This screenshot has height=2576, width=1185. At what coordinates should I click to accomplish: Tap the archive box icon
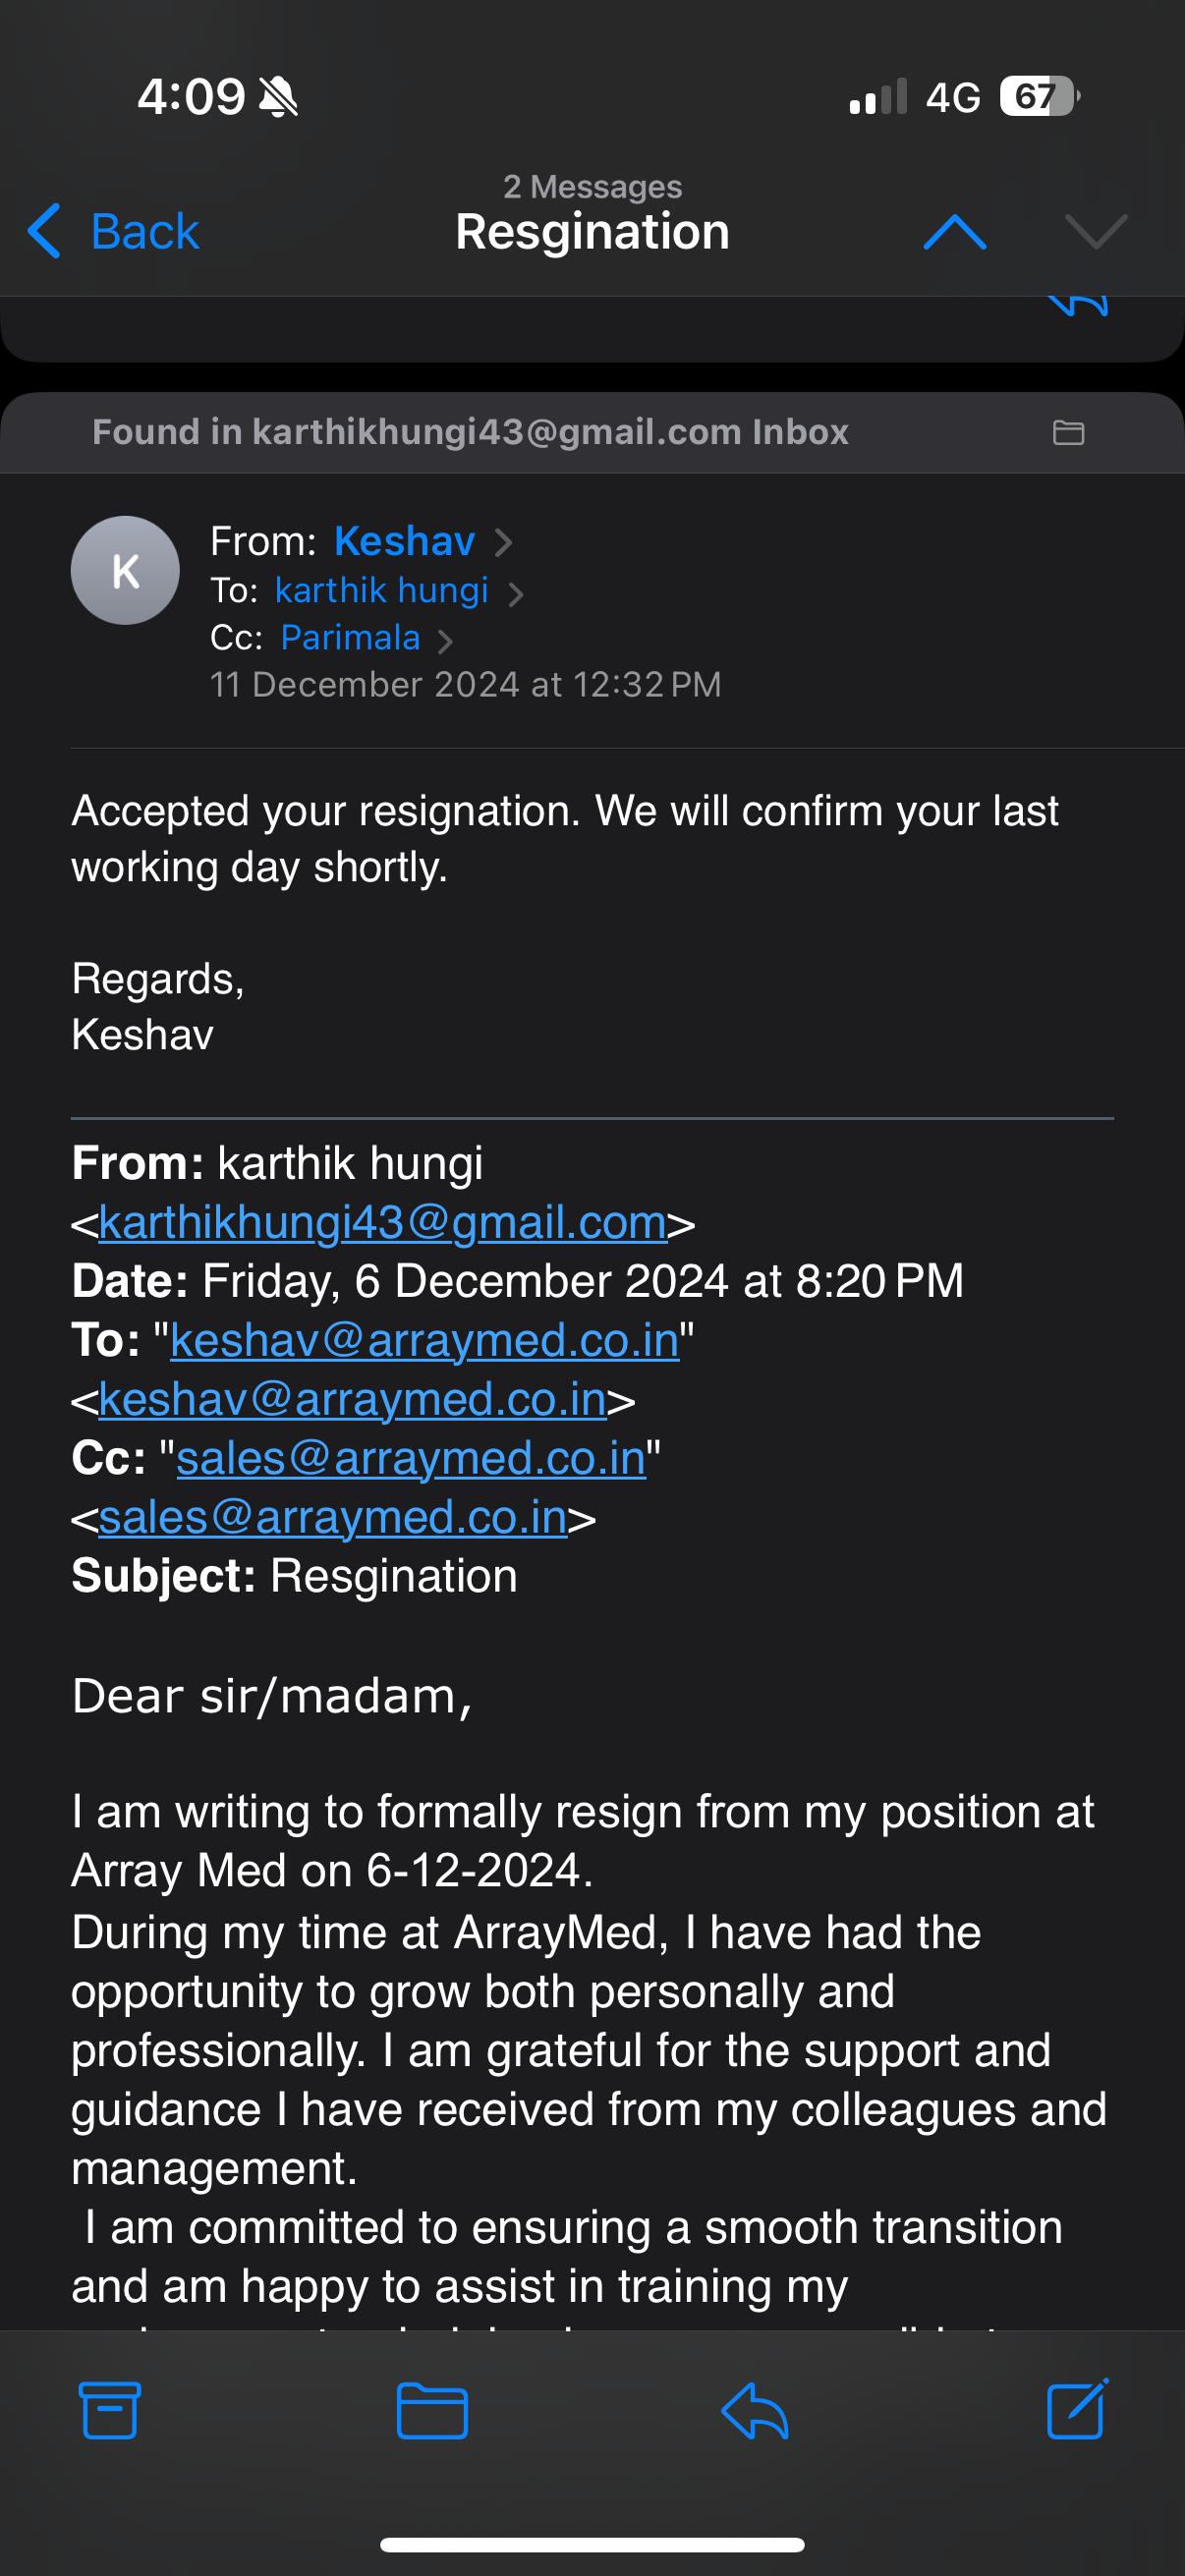click(109, 2410)
